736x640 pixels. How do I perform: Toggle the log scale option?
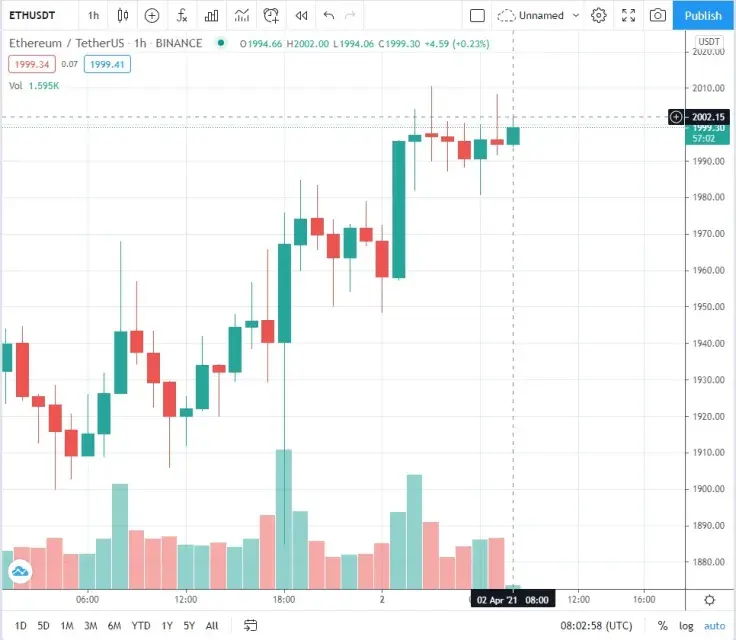click(x=686, y=625)
